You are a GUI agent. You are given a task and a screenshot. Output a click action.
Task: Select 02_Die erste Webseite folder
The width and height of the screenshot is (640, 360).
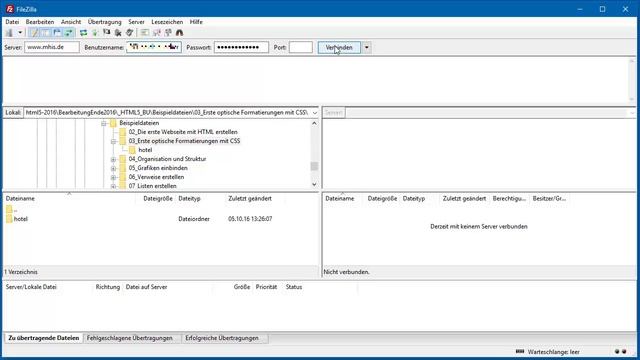(182, 132)
